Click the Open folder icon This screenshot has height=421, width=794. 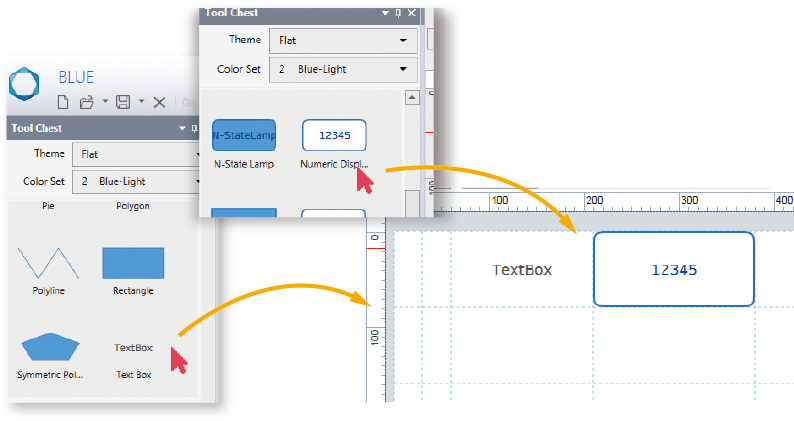pos(87,101)
